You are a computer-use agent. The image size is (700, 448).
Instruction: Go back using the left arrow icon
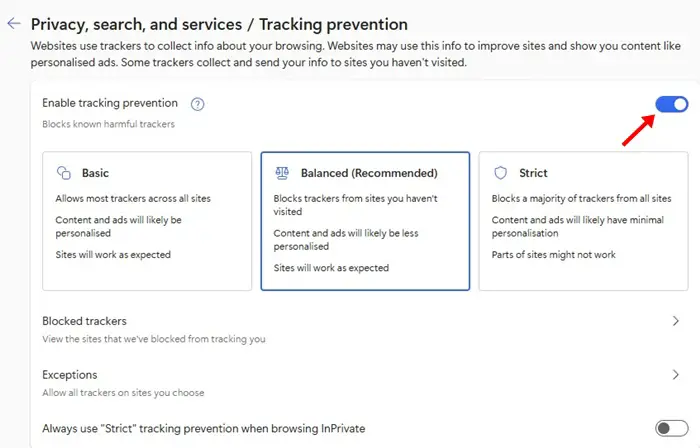coord(14,24)
